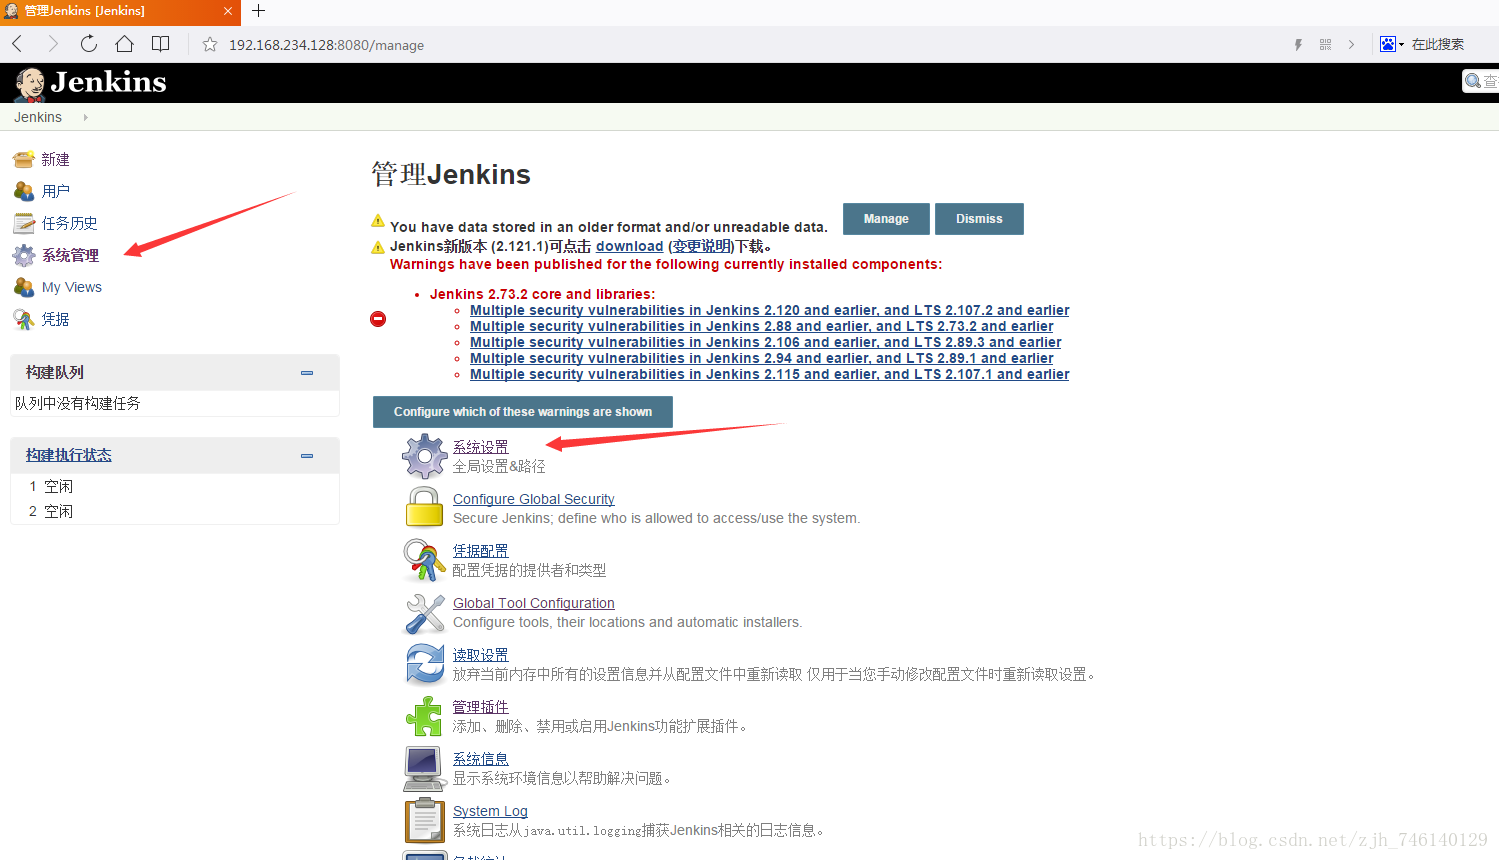Open vulnerabilities in Jenkins 2.88 link

pyautogui.click(x=762, y=326)
